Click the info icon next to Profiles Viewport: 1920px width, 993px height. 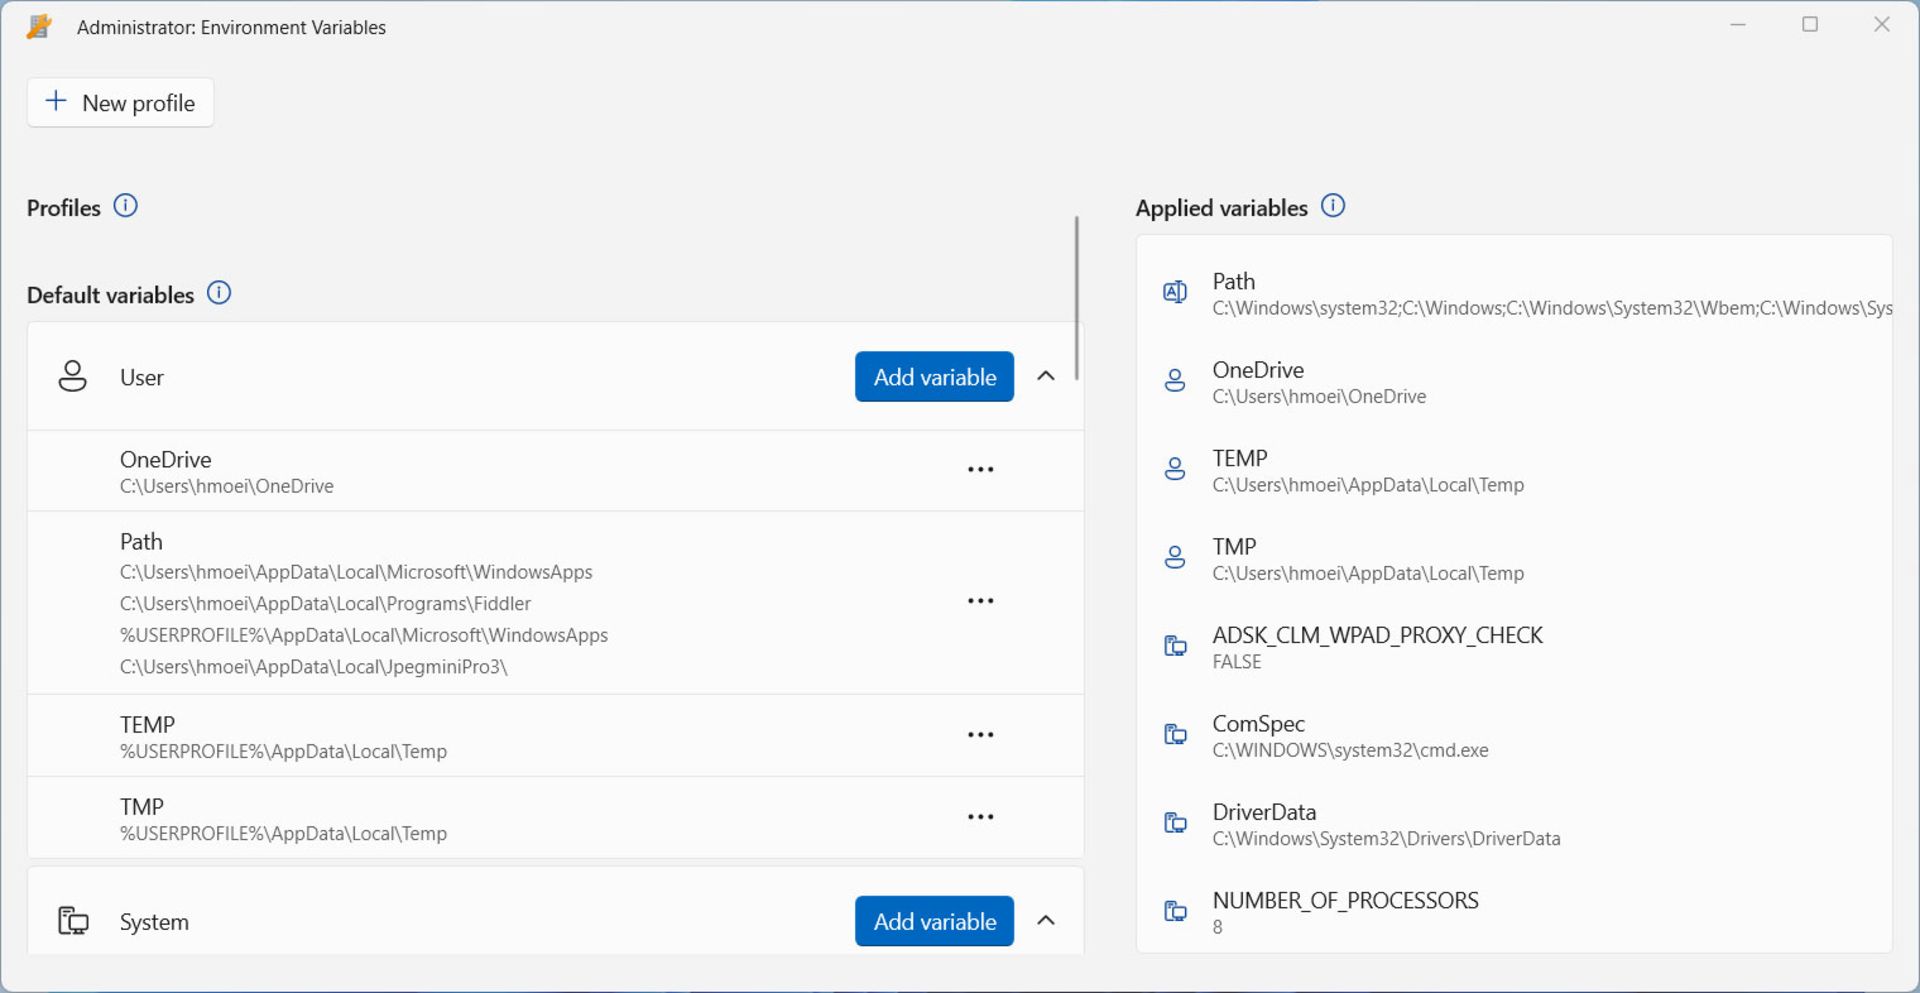click(125, 206)
